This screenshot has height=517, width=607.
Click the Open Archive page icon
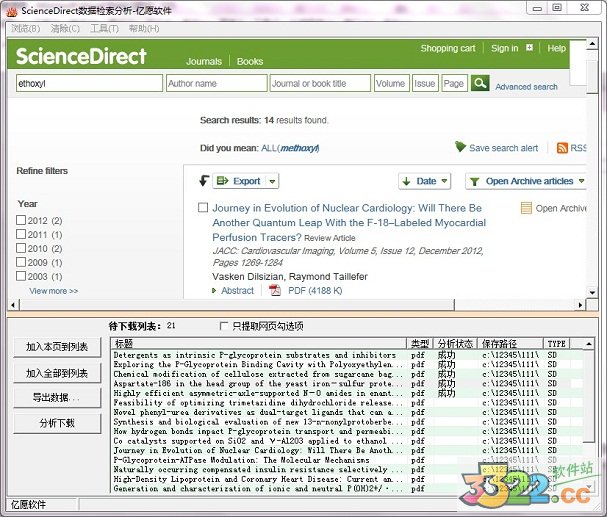pos(526,208)
